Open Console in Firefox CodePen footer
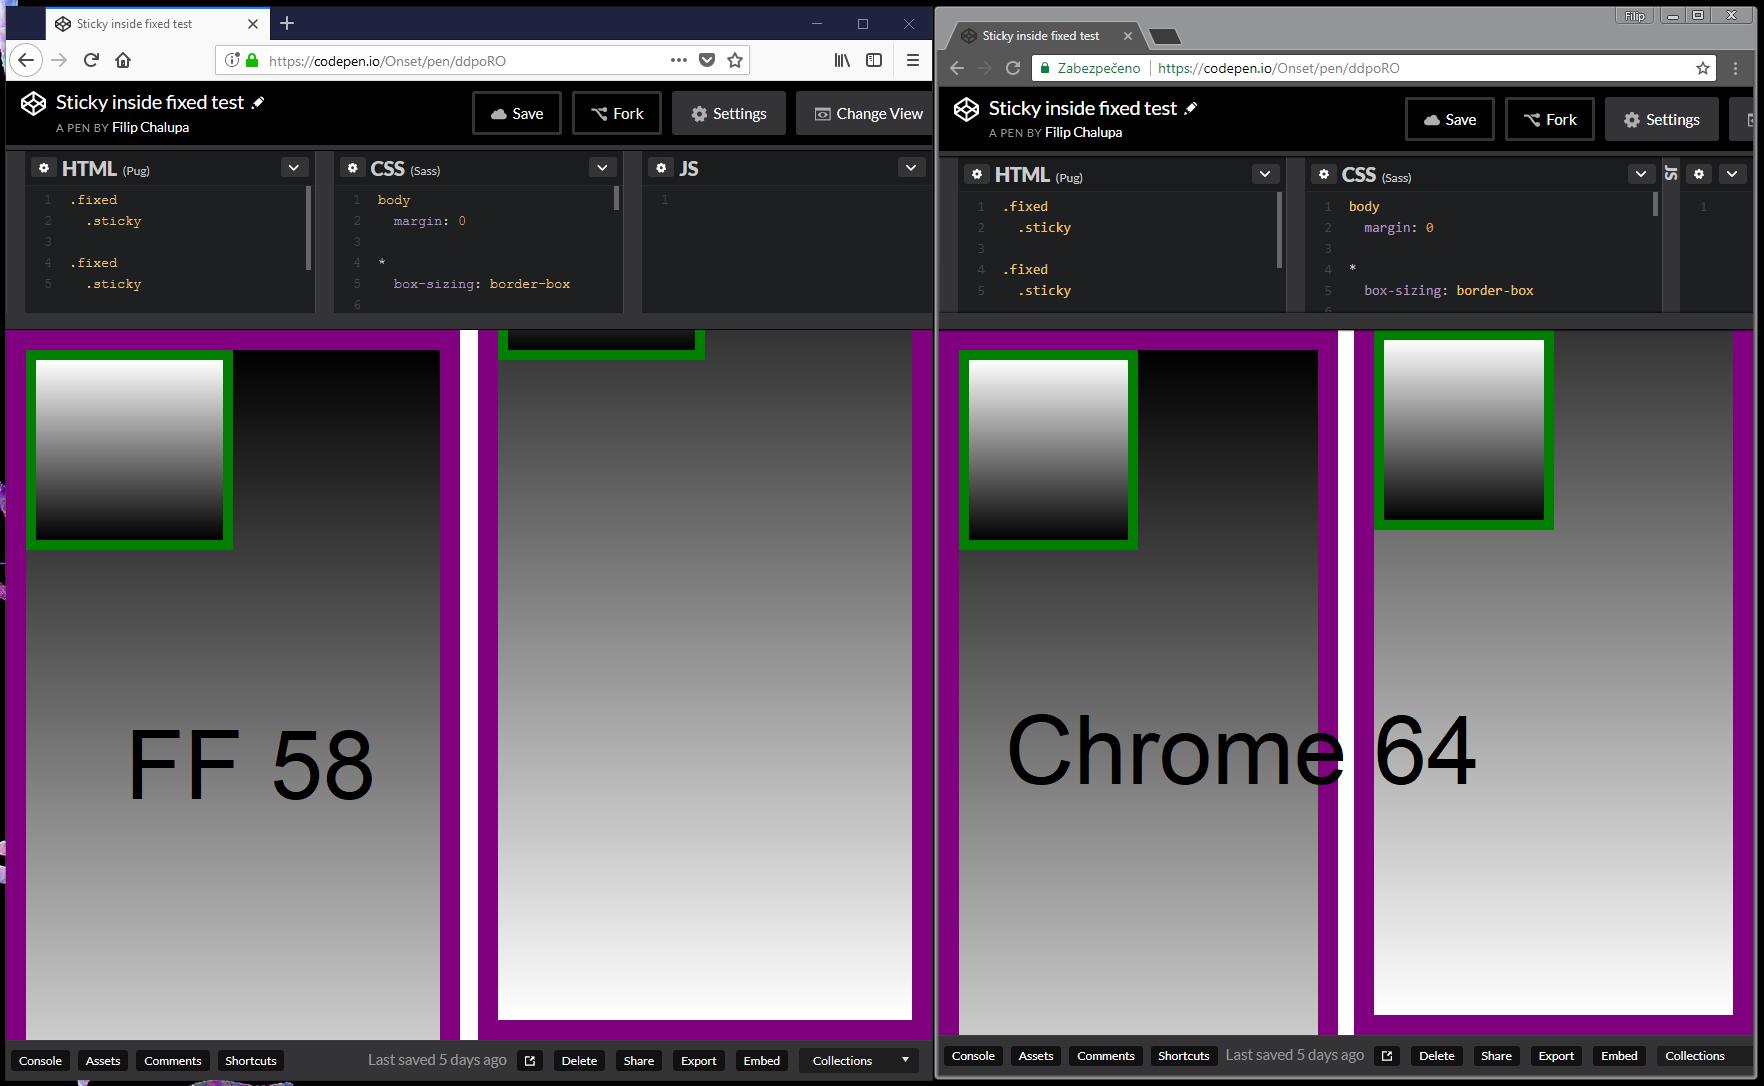 [40, 1060]
